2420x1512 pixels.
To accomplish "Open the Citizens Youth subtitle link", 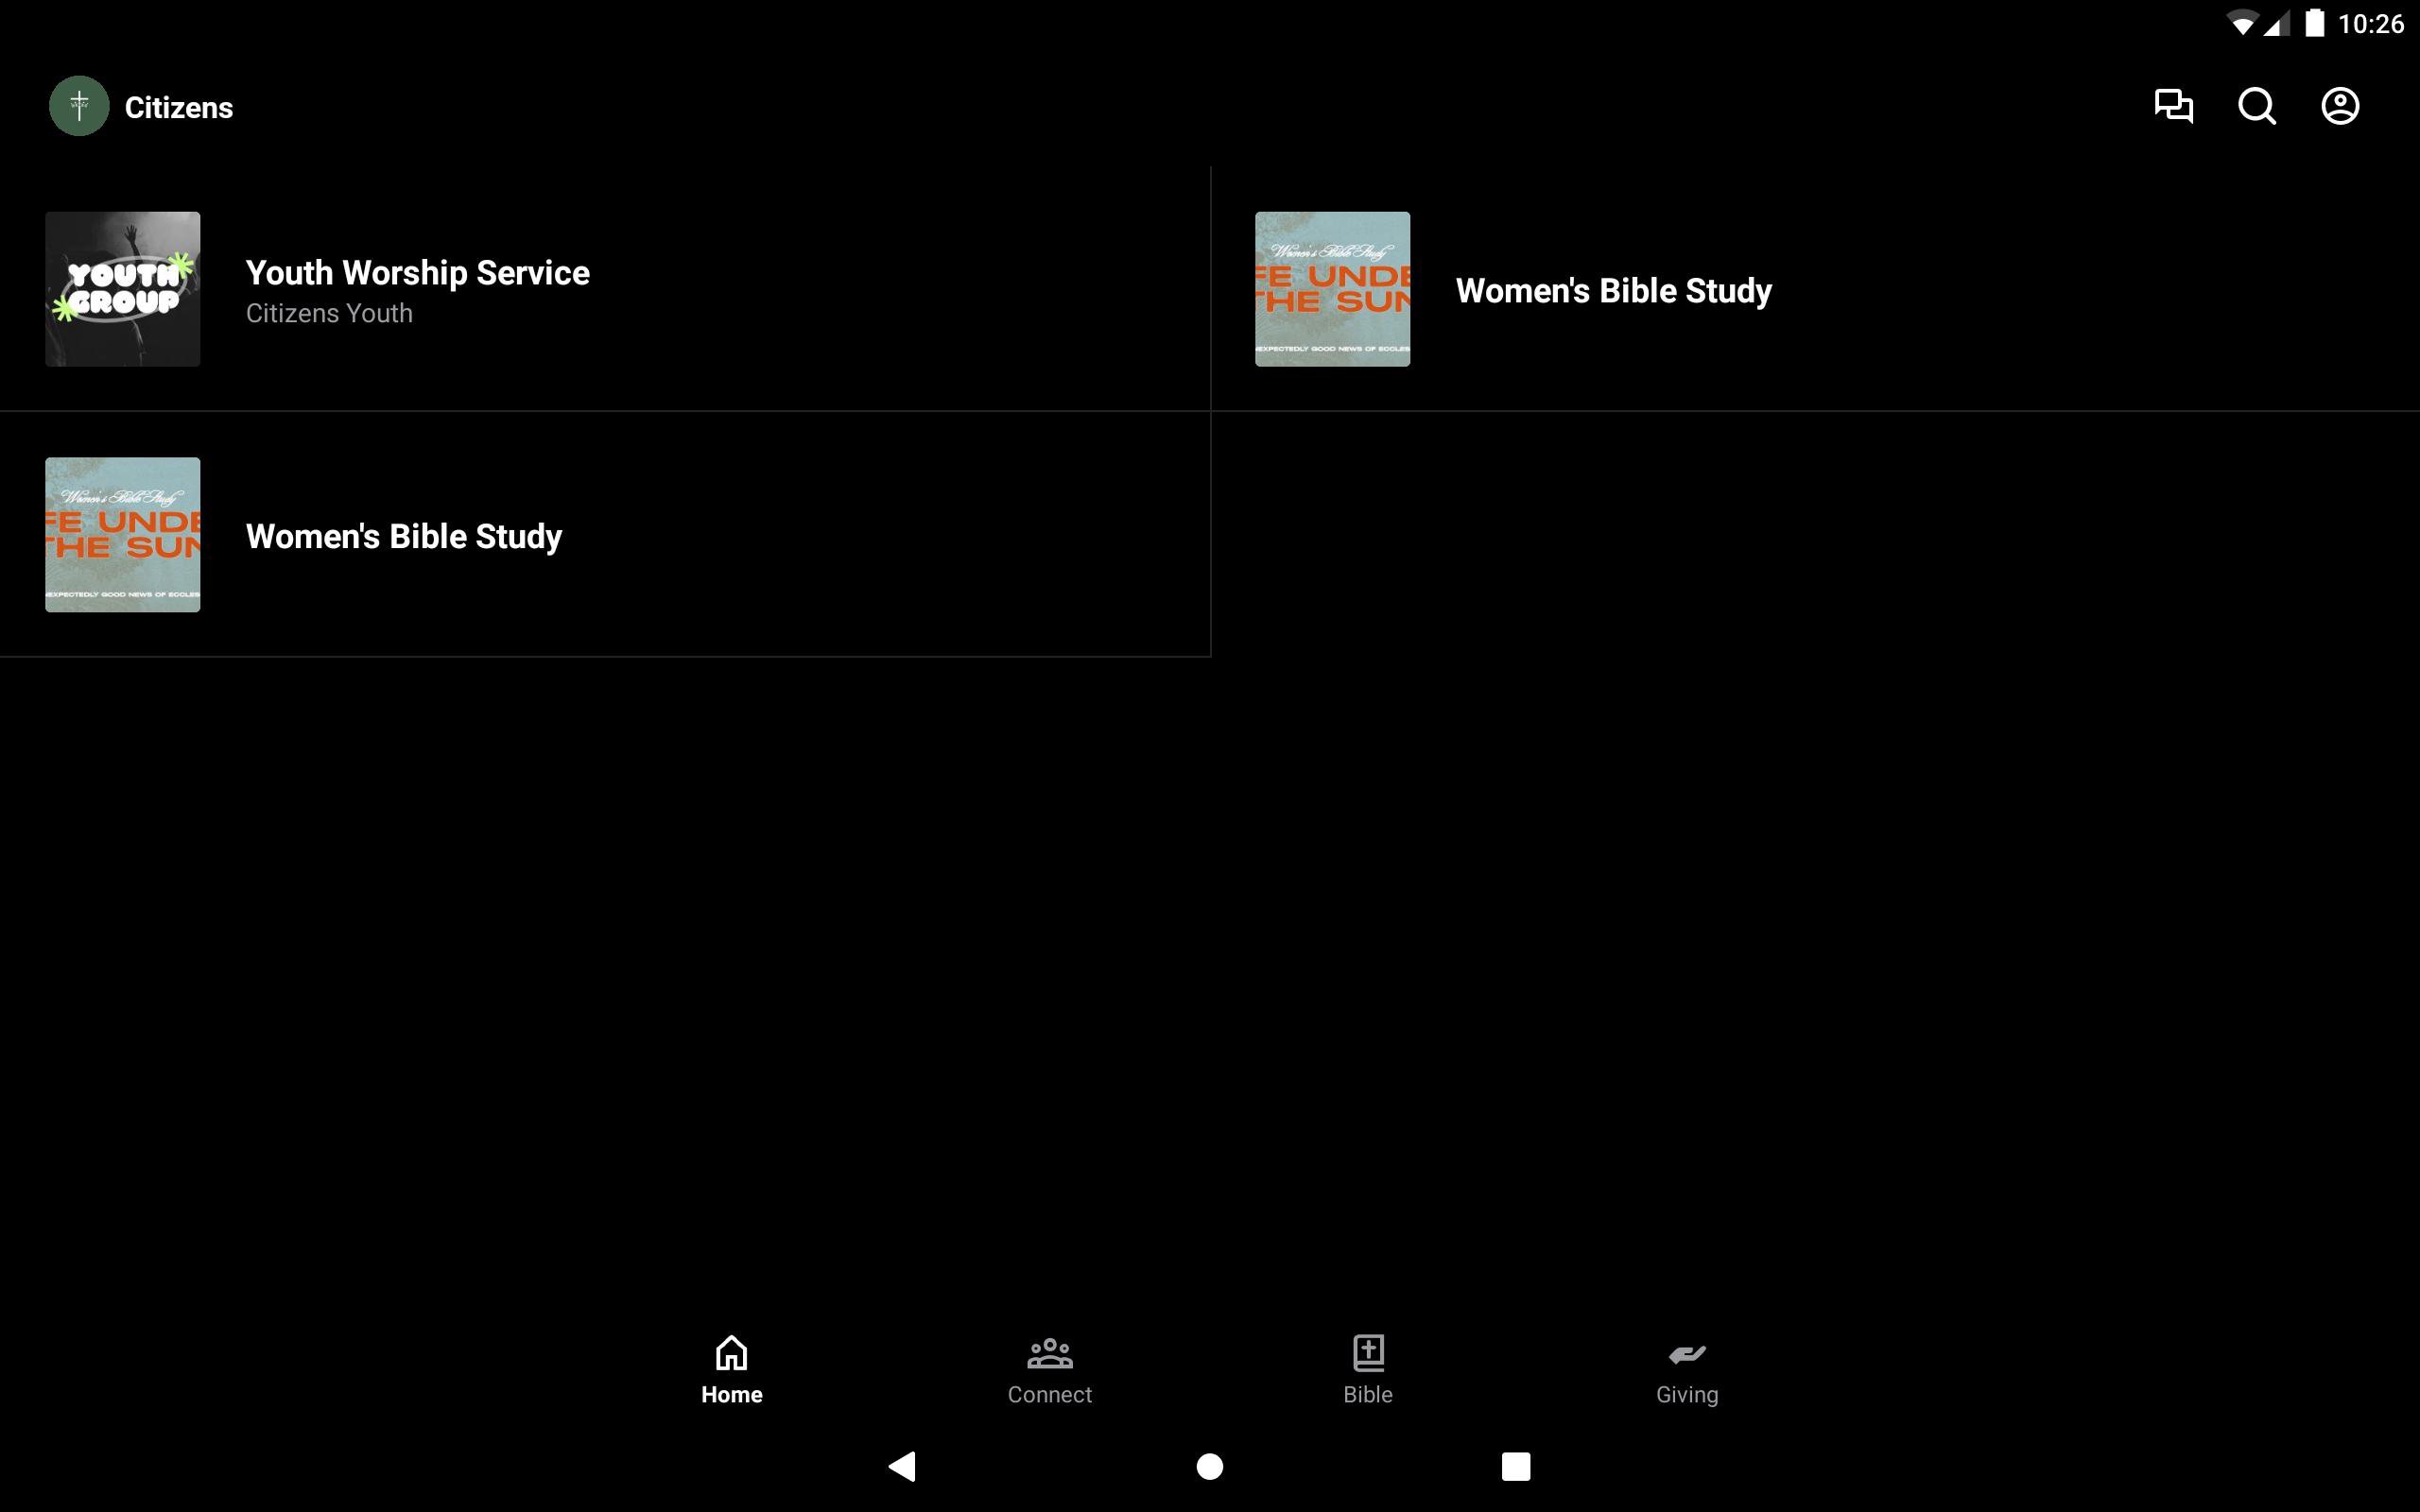I will click(x=329, y=314).
